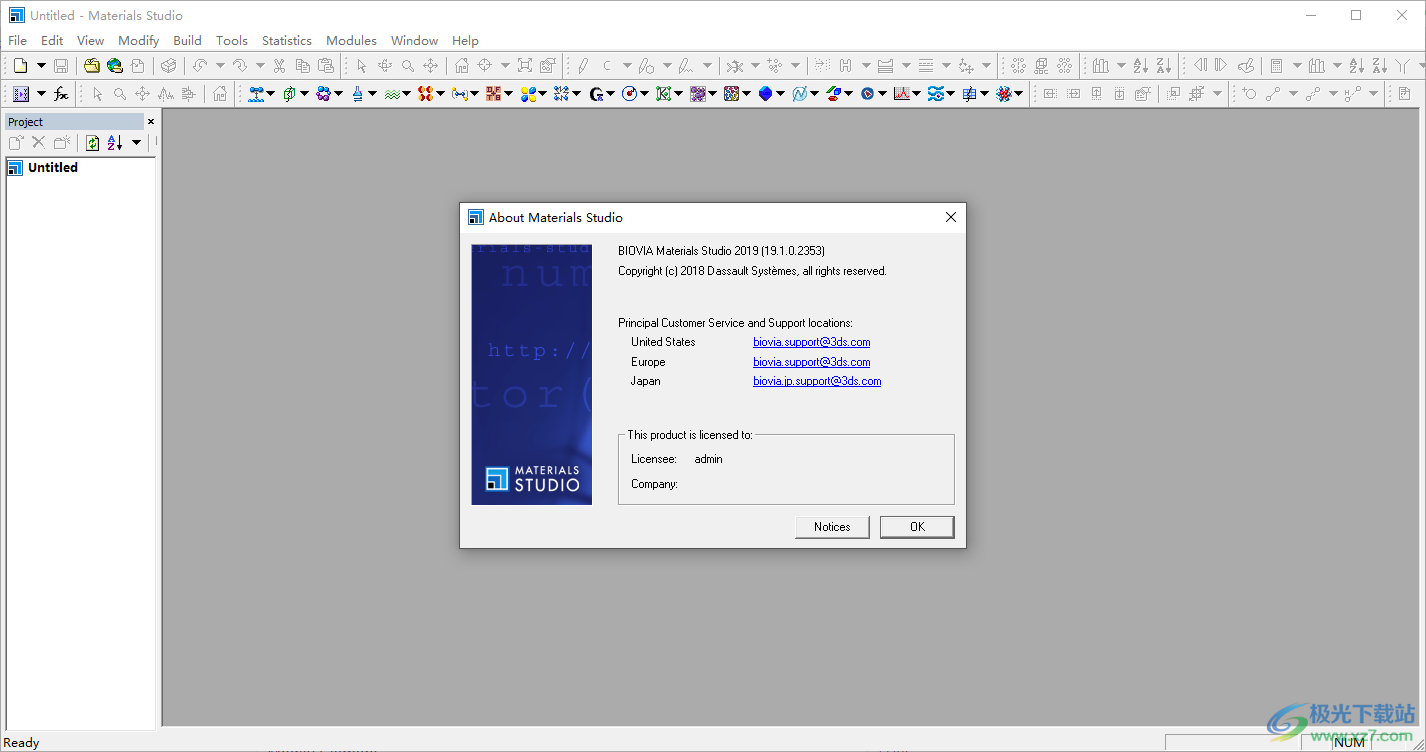
Task: Click the home reset view icon in top toolbar
Action: [461, 66]
